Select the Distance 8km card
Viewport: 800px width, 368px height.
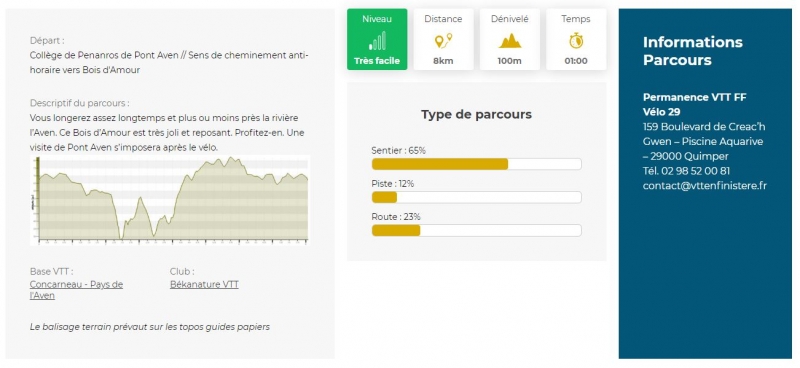pyautogui.click(x=443, y=39)
